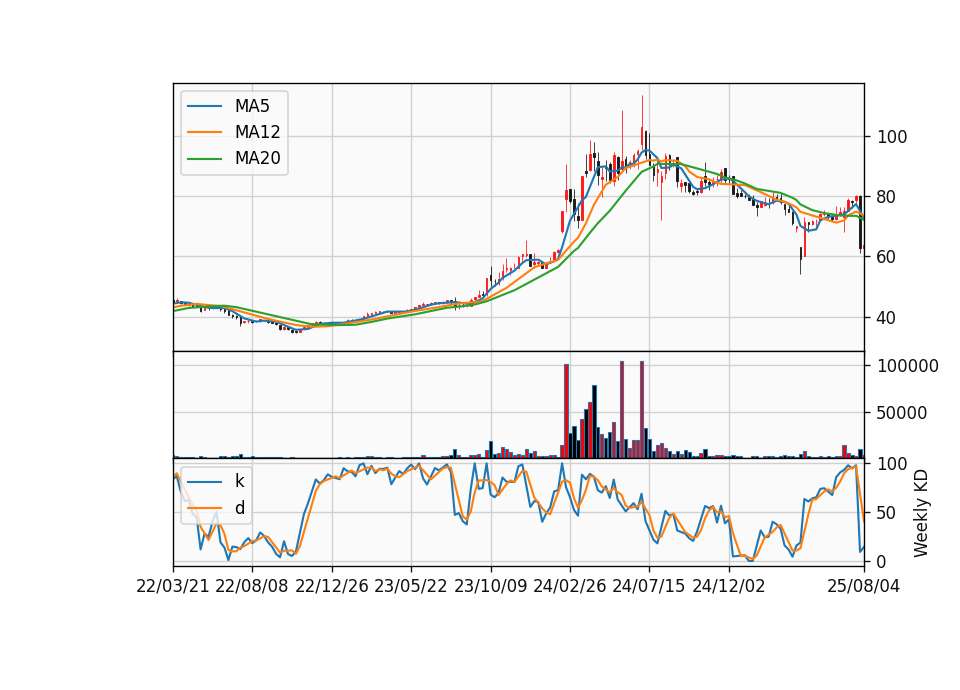Click the 22/08/08 date tick label

coord(252,586)
